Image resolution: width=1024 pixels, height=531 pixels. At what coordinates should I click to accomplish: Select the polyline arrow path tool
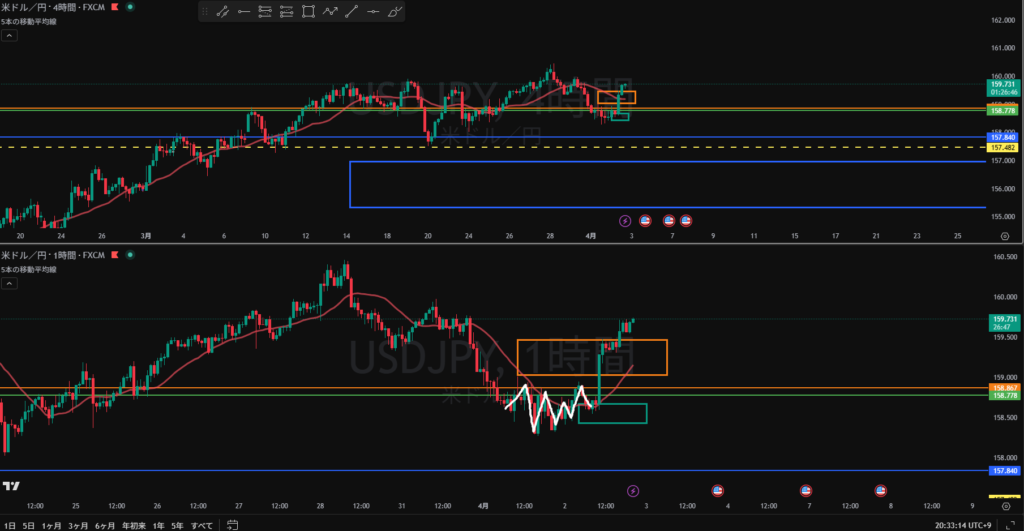pos(330,13)
